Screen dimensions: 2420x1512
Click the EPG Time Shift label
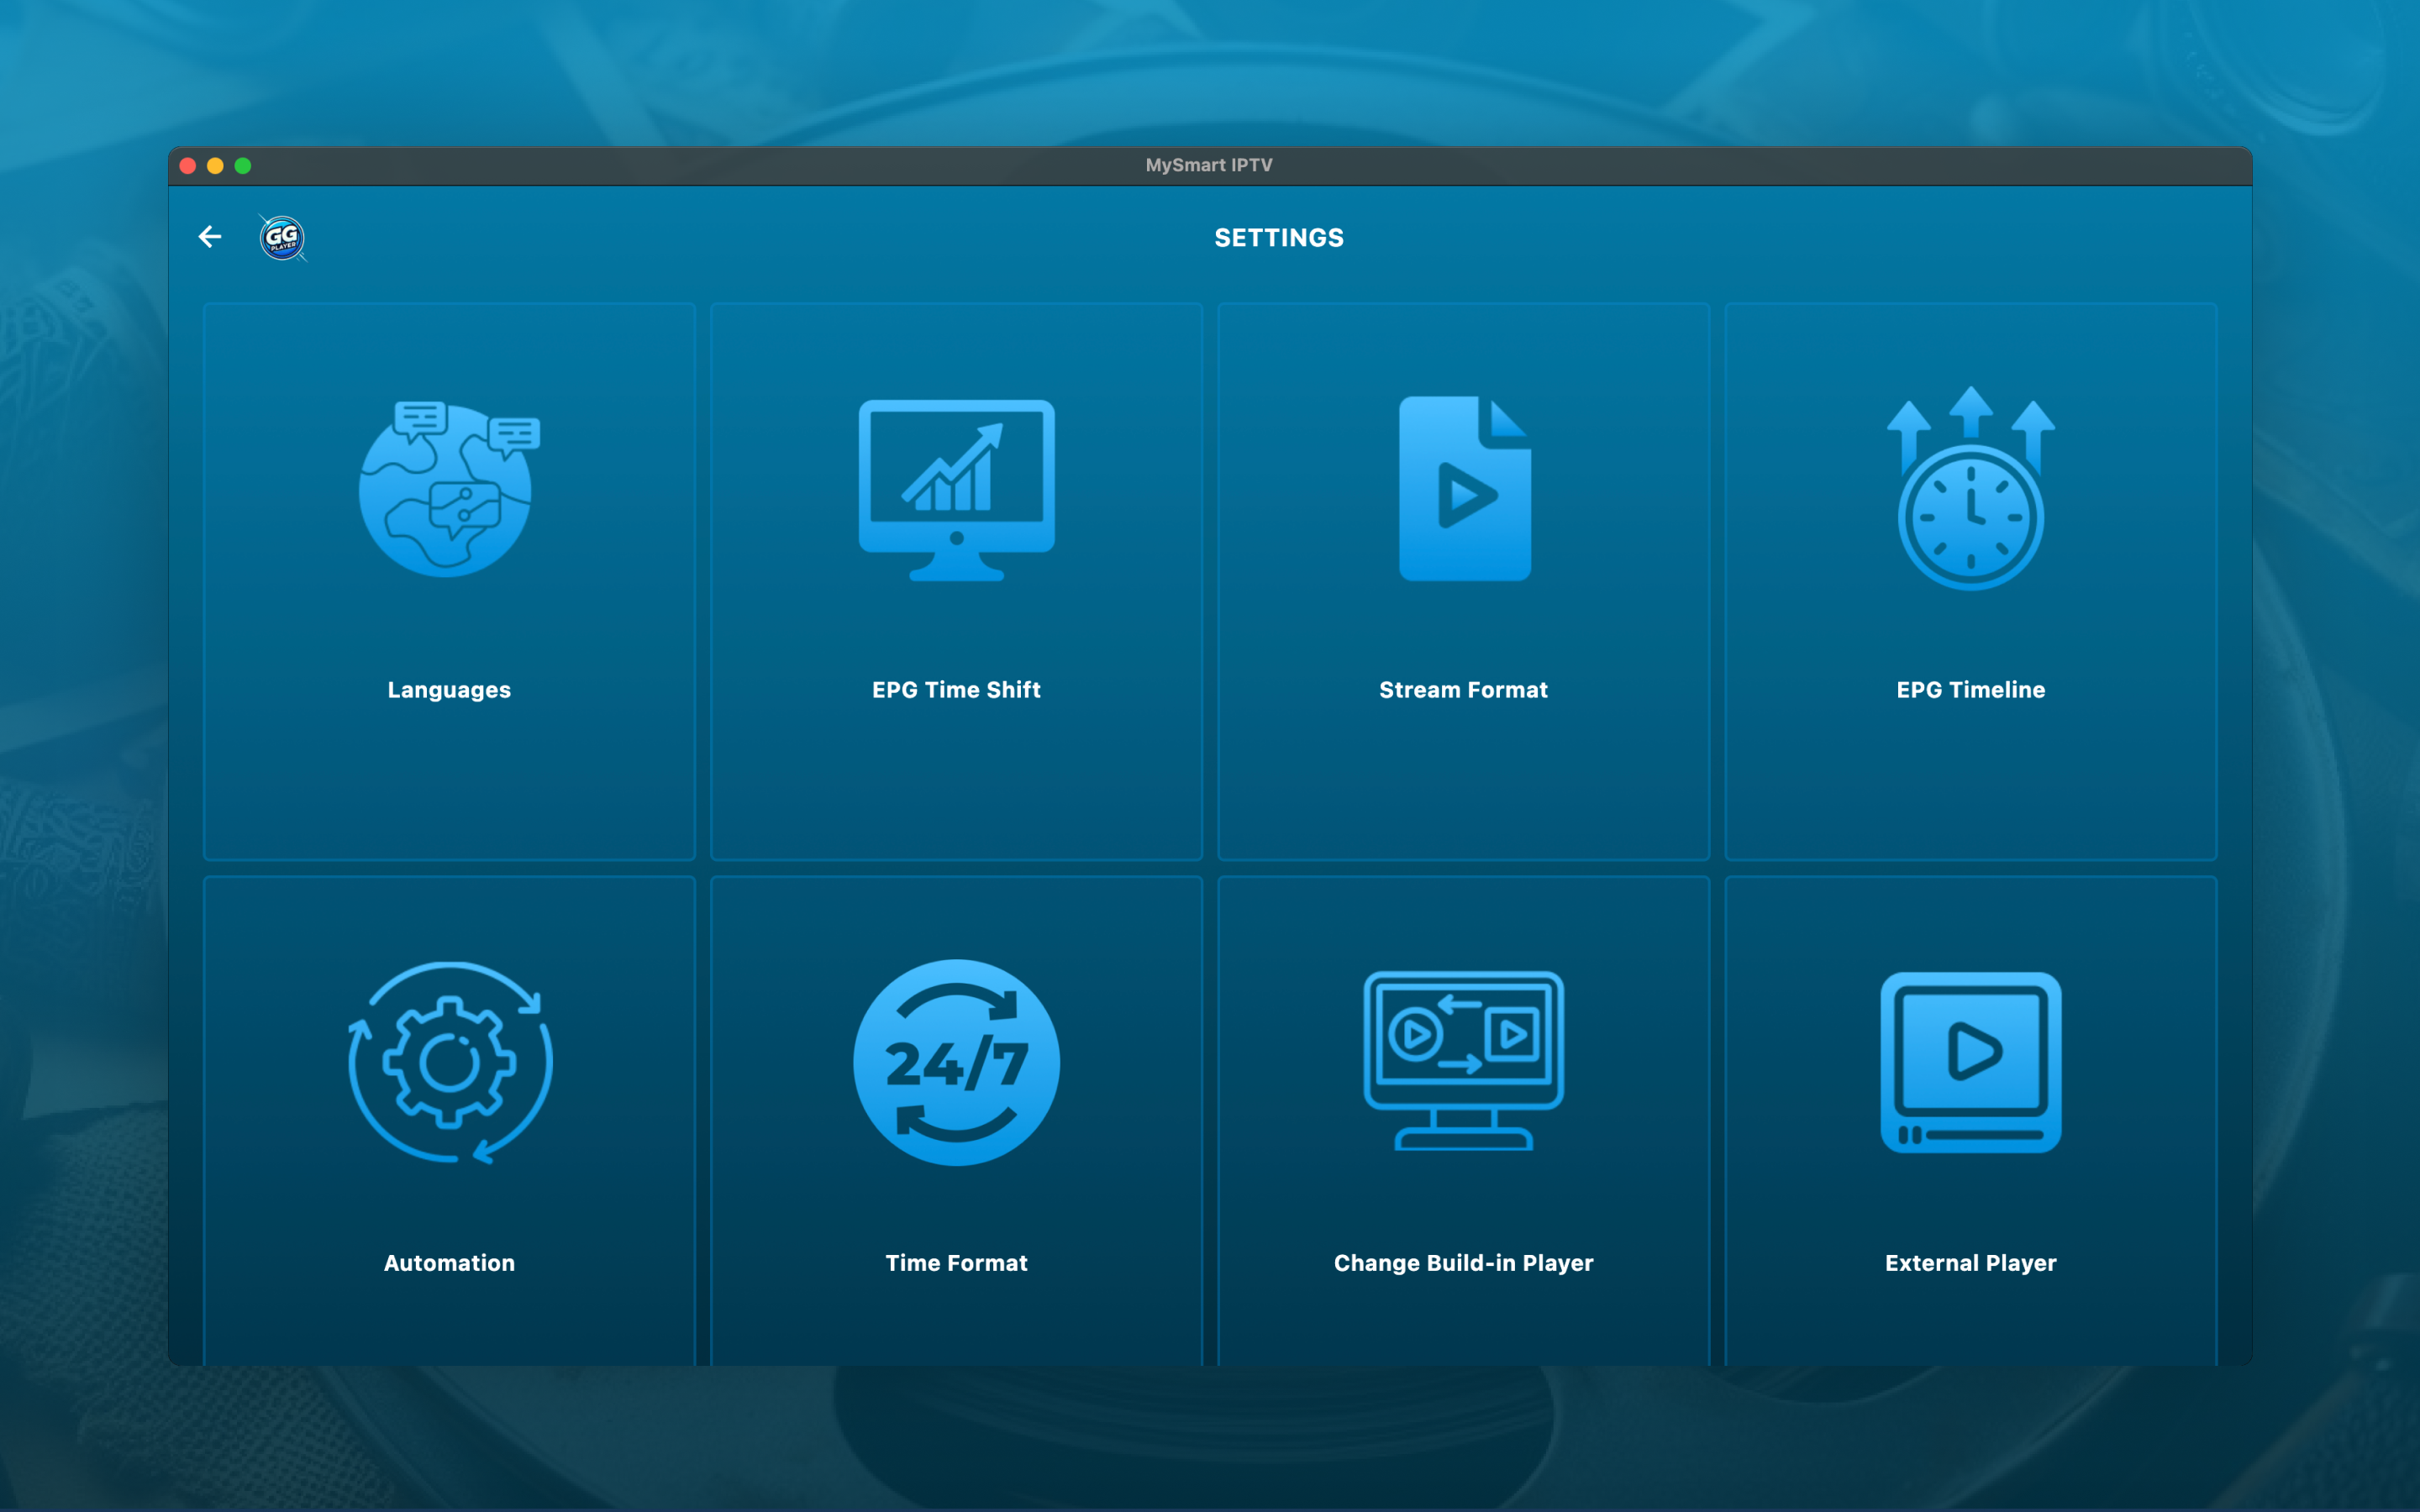(956, 690)
